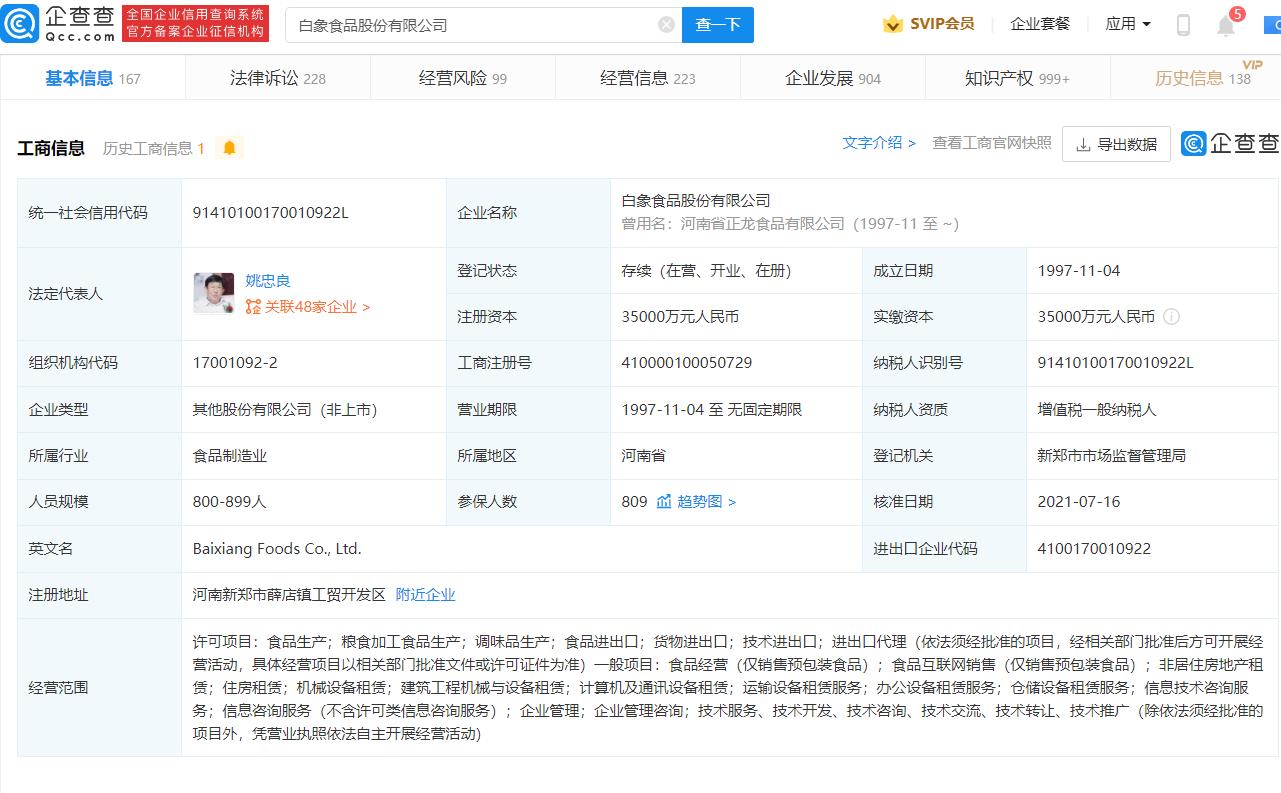Switch to 法律诉讼 tab
The height and width of the screenshot is (793, 1281).
click(278, 78)
